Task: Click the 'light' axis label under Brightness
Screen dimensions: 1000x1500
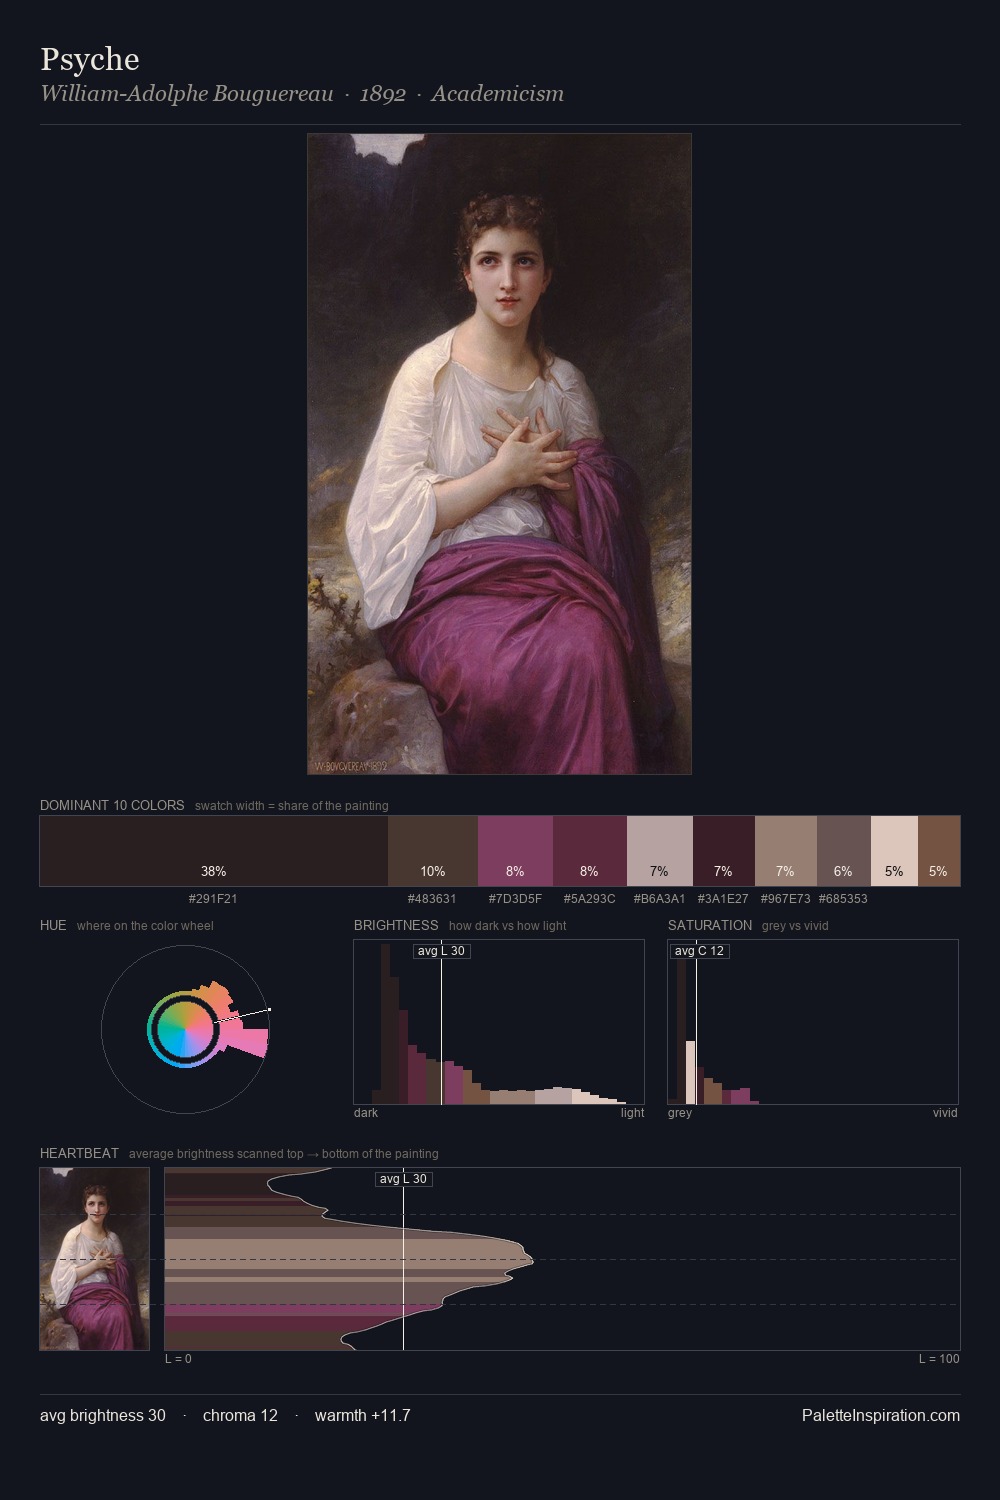Action: pos(632,1113)
